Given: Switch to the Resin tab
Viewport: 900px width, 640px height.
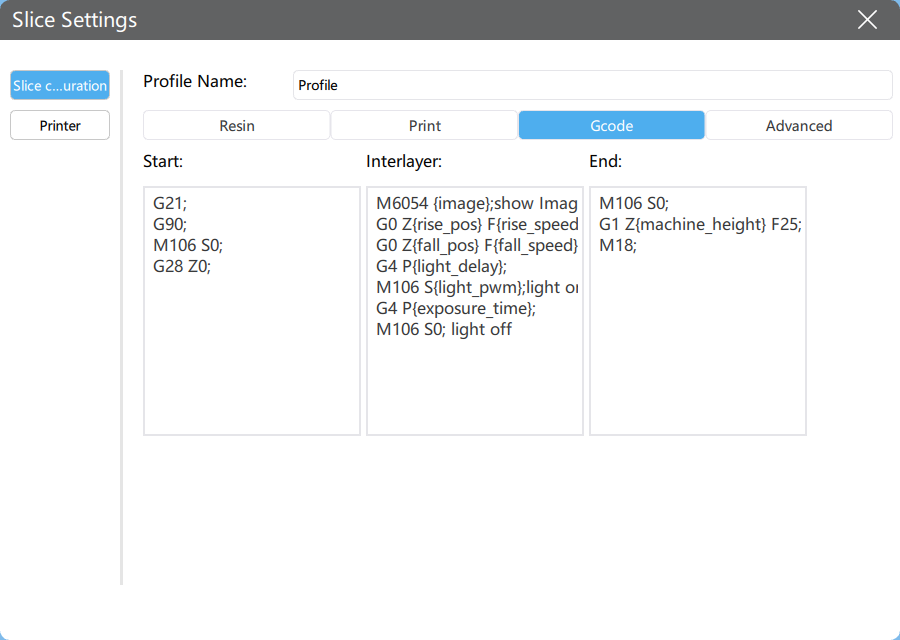Looking at the screenshot, I should (236, 125).
